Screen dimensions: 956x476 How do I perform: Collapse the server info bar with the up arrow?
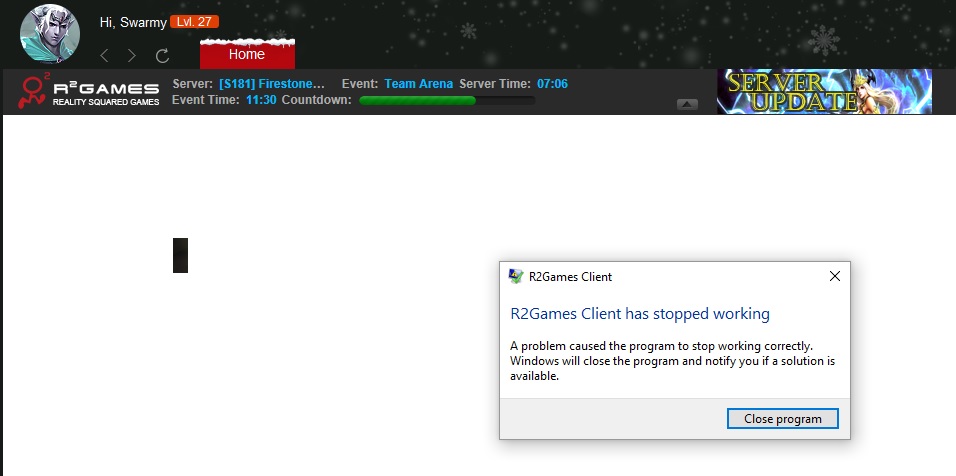[x=687, y=104]
